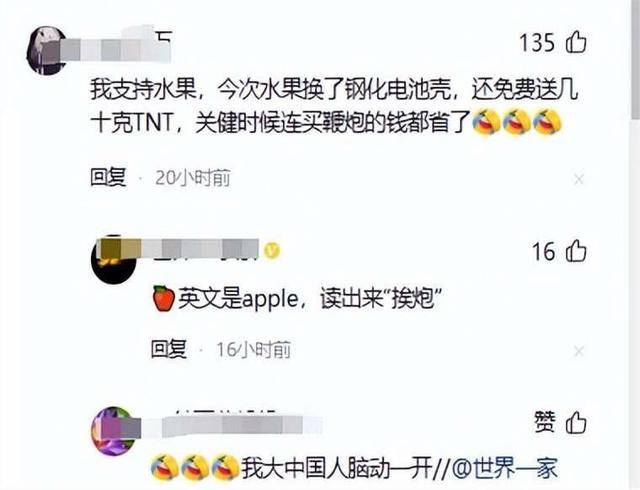
Task: Tap thumbs-up next to 赞 label
Action: (x=576, y=423)
